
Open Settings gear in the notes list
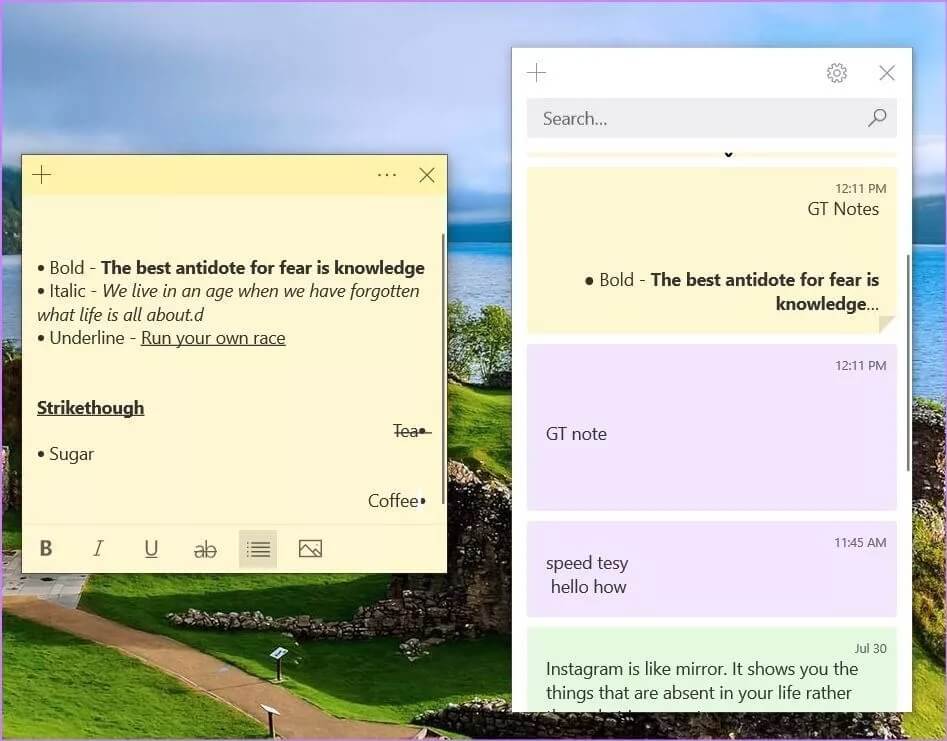coord(837,73)
